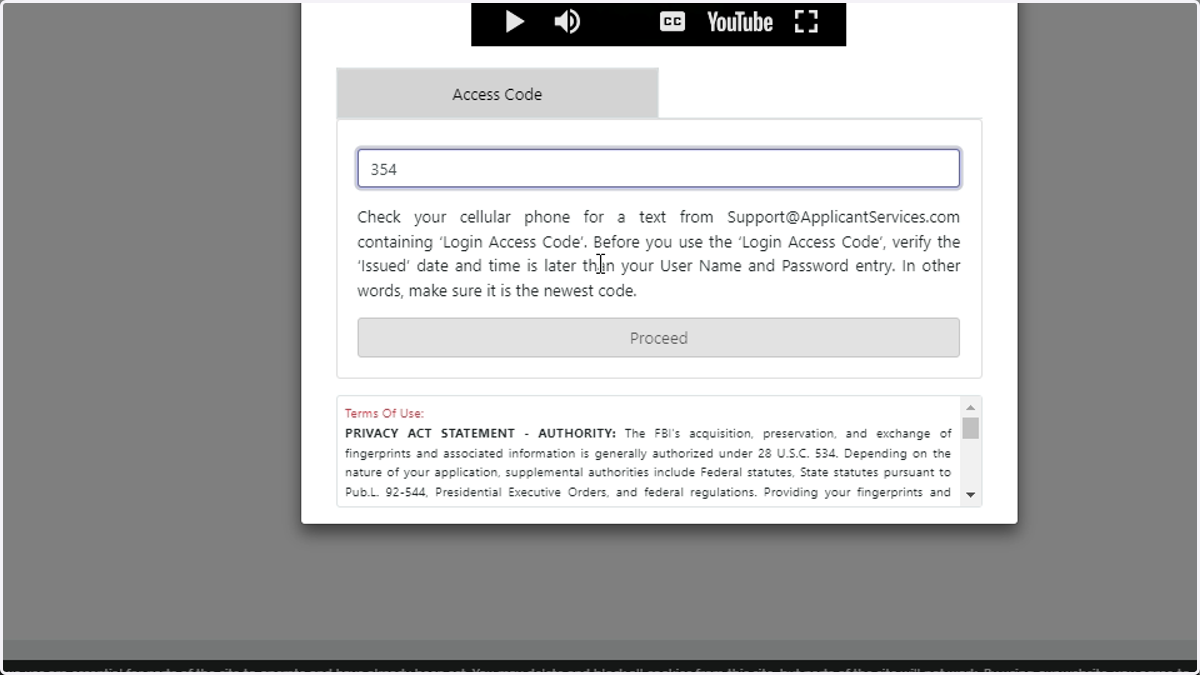This screenshot has height=675, width=1200.
Task: Click the access code input field
Action: click(x=659, y=169)
